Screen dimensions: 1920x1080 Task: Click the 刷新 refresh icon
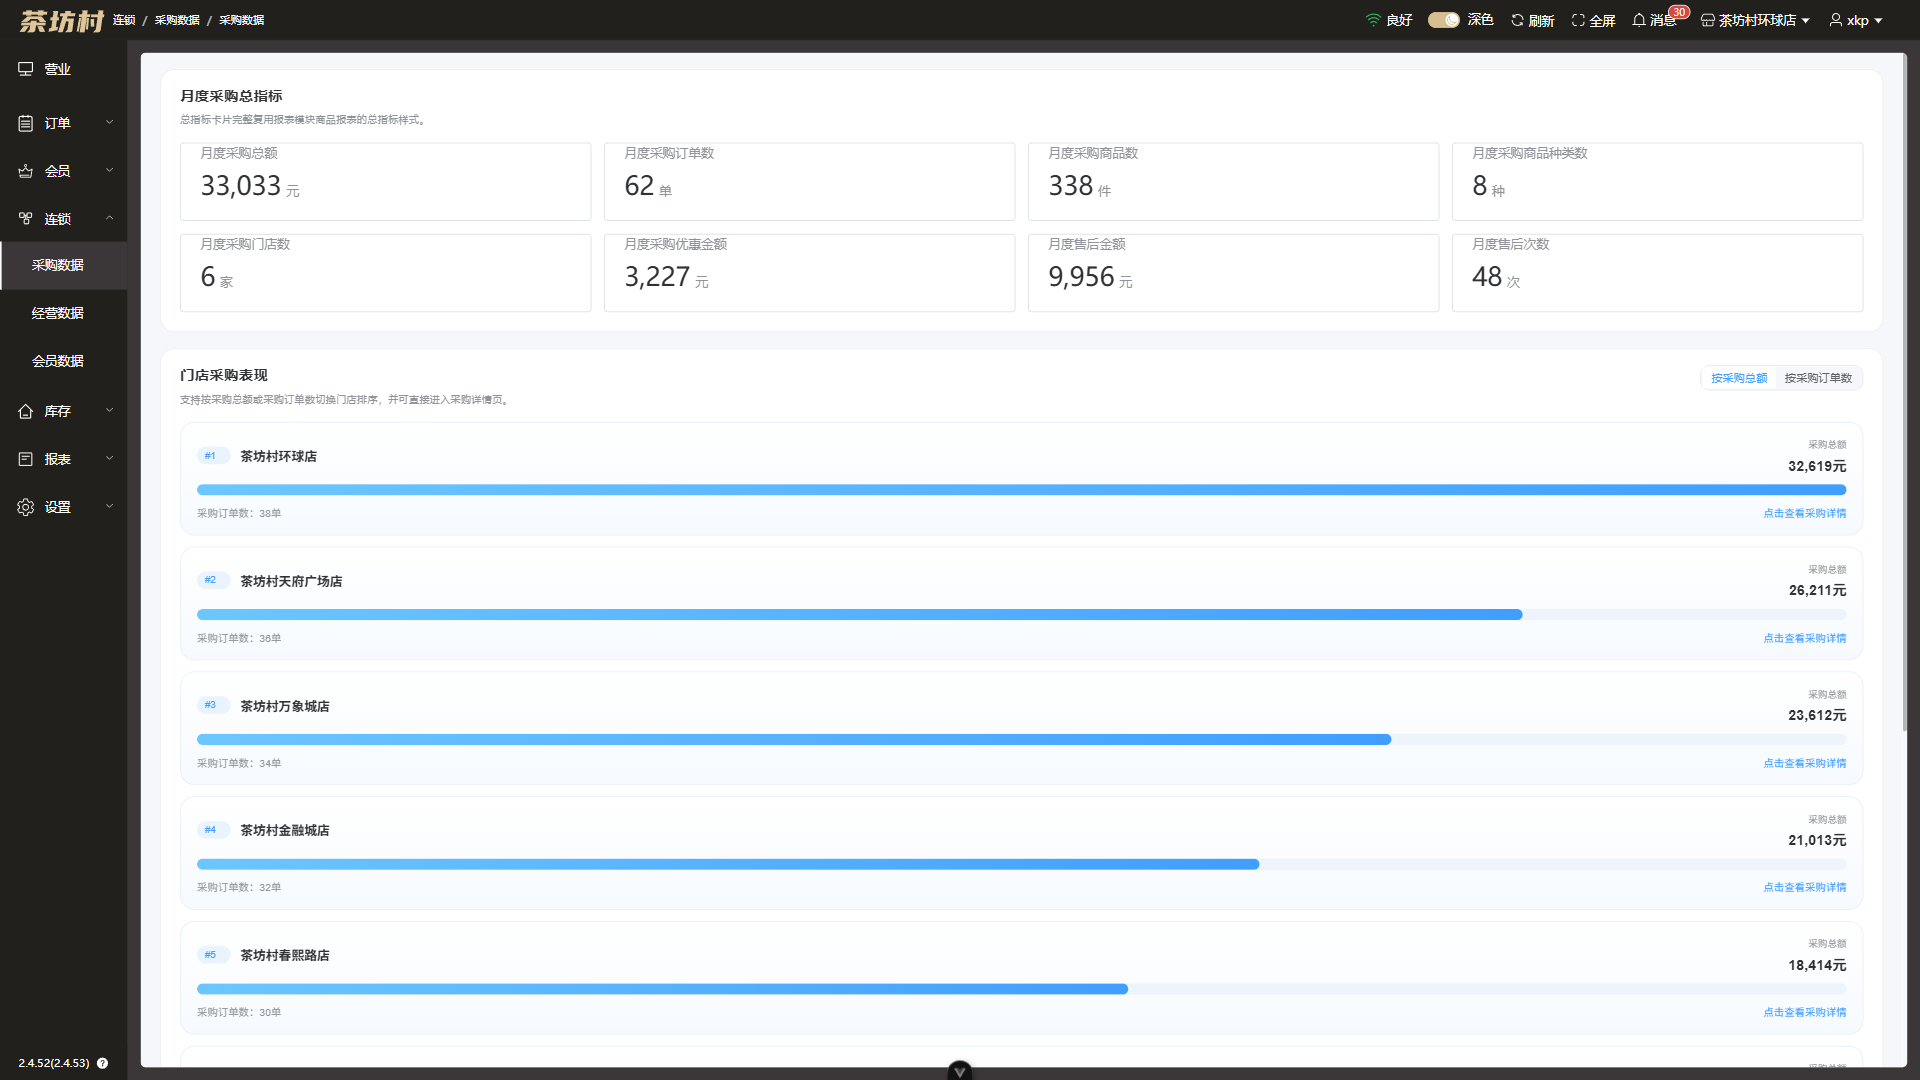pos(1517,20)
